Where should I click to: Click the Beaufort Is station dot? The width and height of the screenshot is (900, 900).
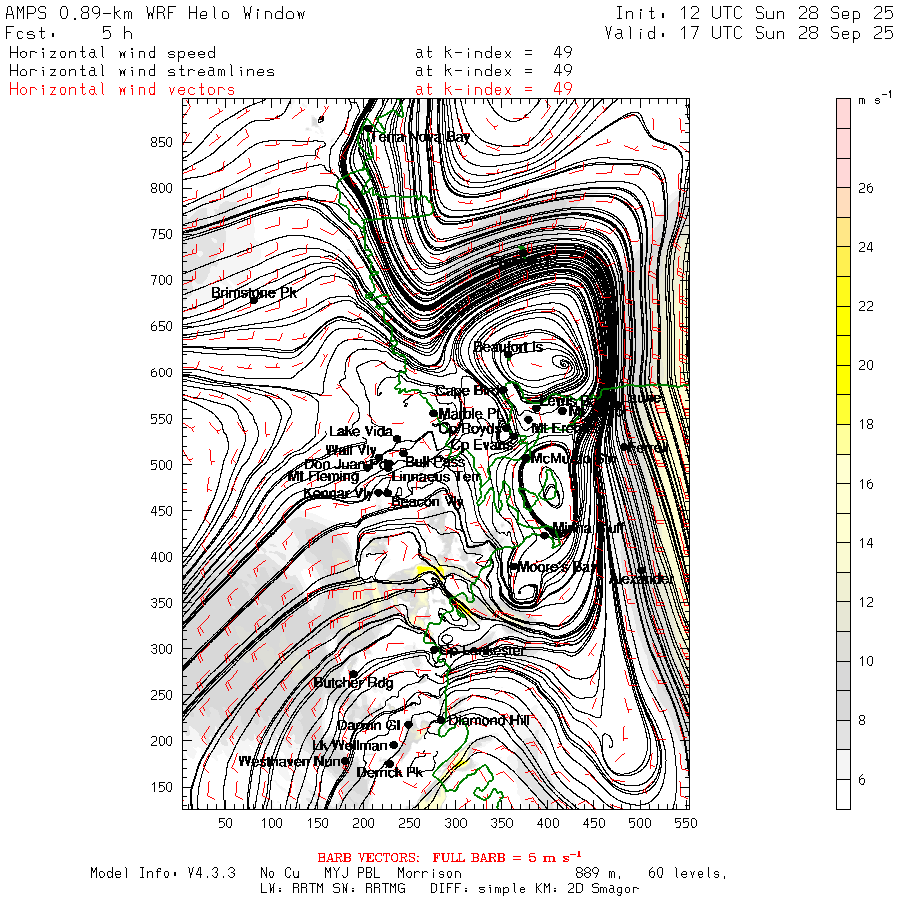[x=508, y=354]
